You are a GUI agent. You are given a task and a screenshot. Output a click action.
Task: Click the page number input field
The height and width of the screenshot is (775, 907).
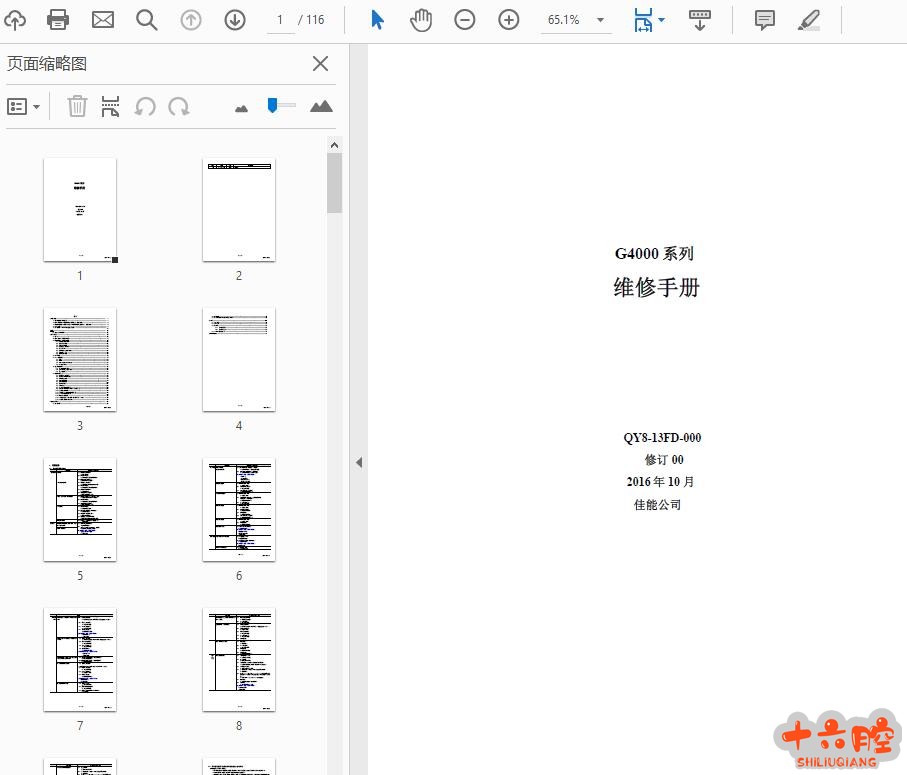tap(280, 20)
